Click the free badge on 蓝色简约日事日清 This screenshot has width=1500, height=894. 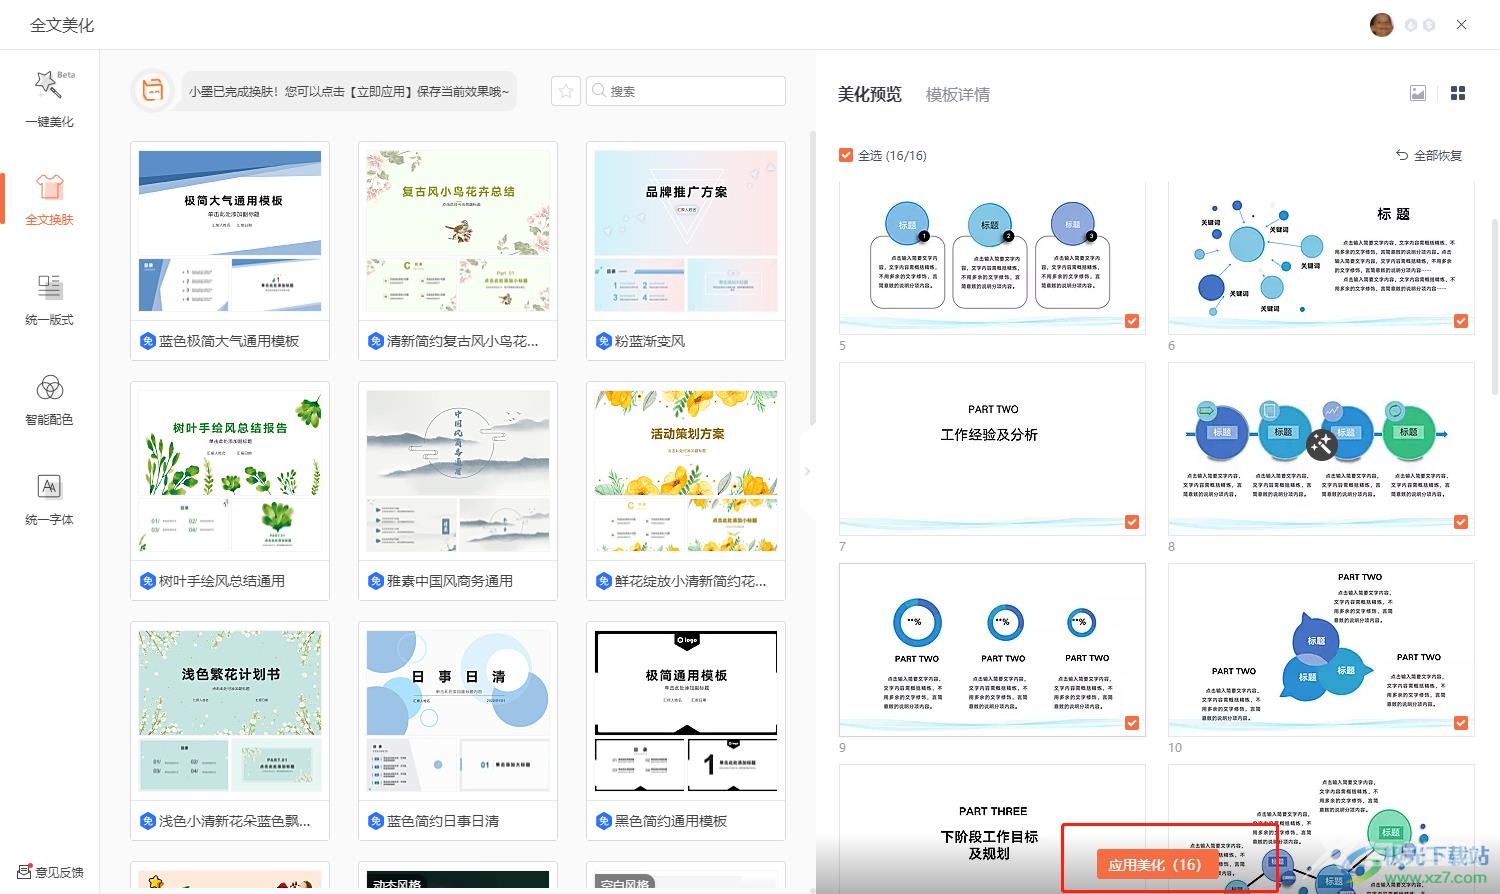point(375,821)
